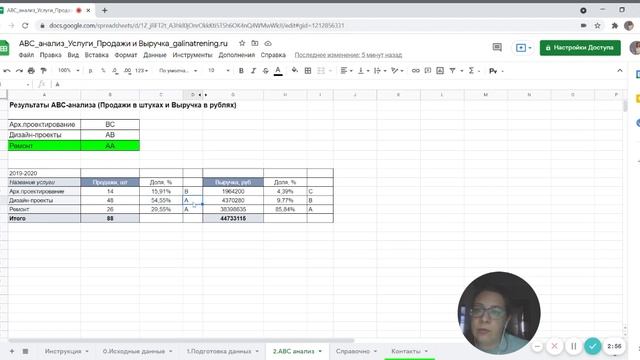Open the Формат menu

pos(126,55)
